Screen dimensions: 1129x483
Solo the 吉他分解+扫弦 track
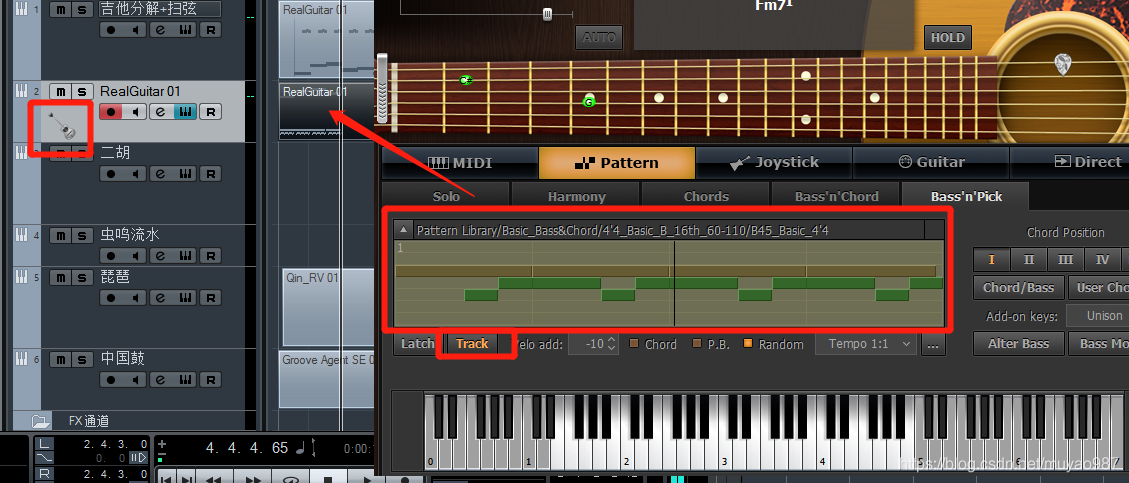point(83,9)
